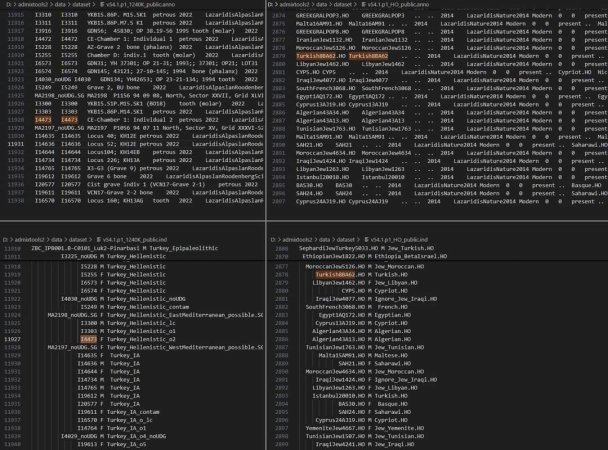Click the file icon beside v54.1.p1_HO_public.ind breadcrumb
The height and width of the screenshot is (450, 608).
tap(366, 240)
